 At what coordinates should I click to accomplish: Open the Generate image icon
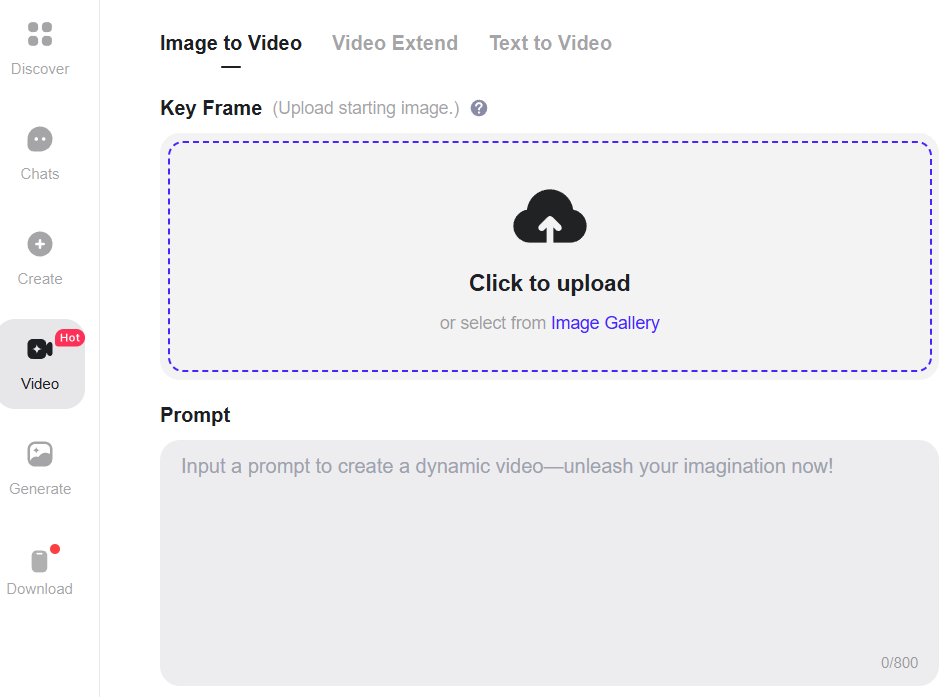[x=40, y=455]
